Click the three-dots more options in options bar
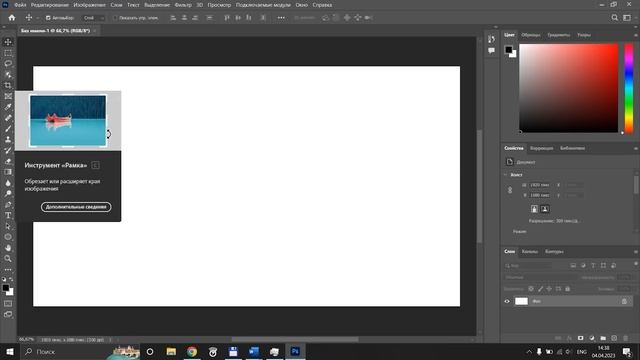Screen dimensions: 640x360 (281, 18)
